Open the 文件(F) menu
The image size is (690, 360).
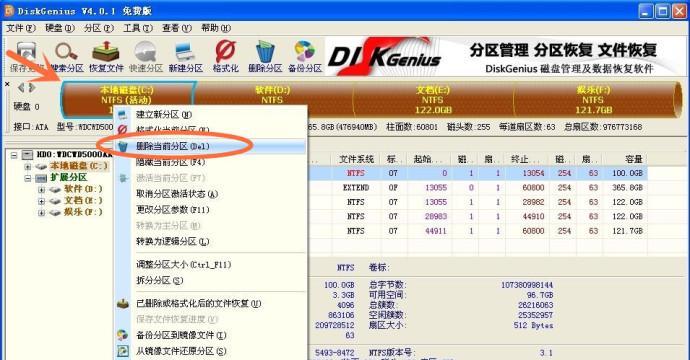point(21,28)
